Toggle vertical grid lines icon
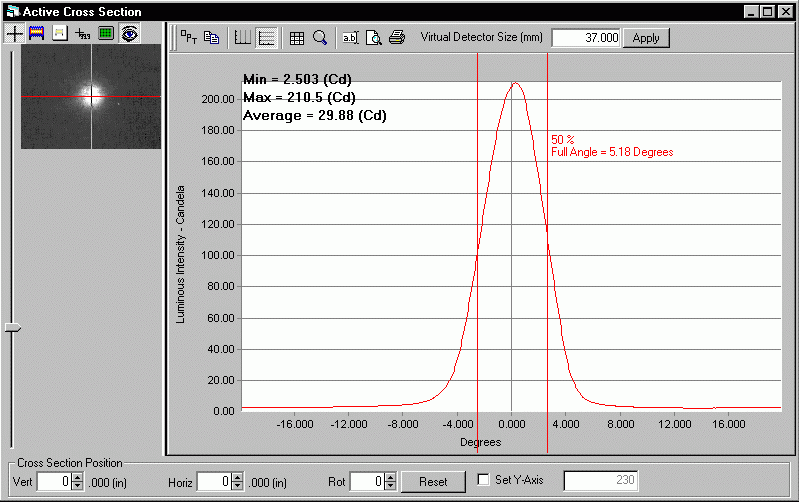 243,38
